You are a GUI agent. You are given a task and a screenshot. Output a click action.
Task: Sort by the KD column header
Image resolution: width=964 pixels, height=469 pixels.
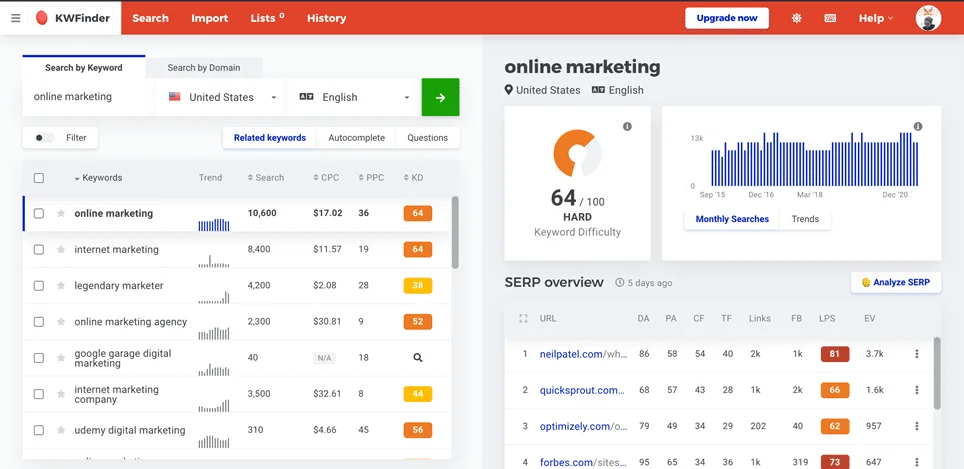[x=413, y=178]
